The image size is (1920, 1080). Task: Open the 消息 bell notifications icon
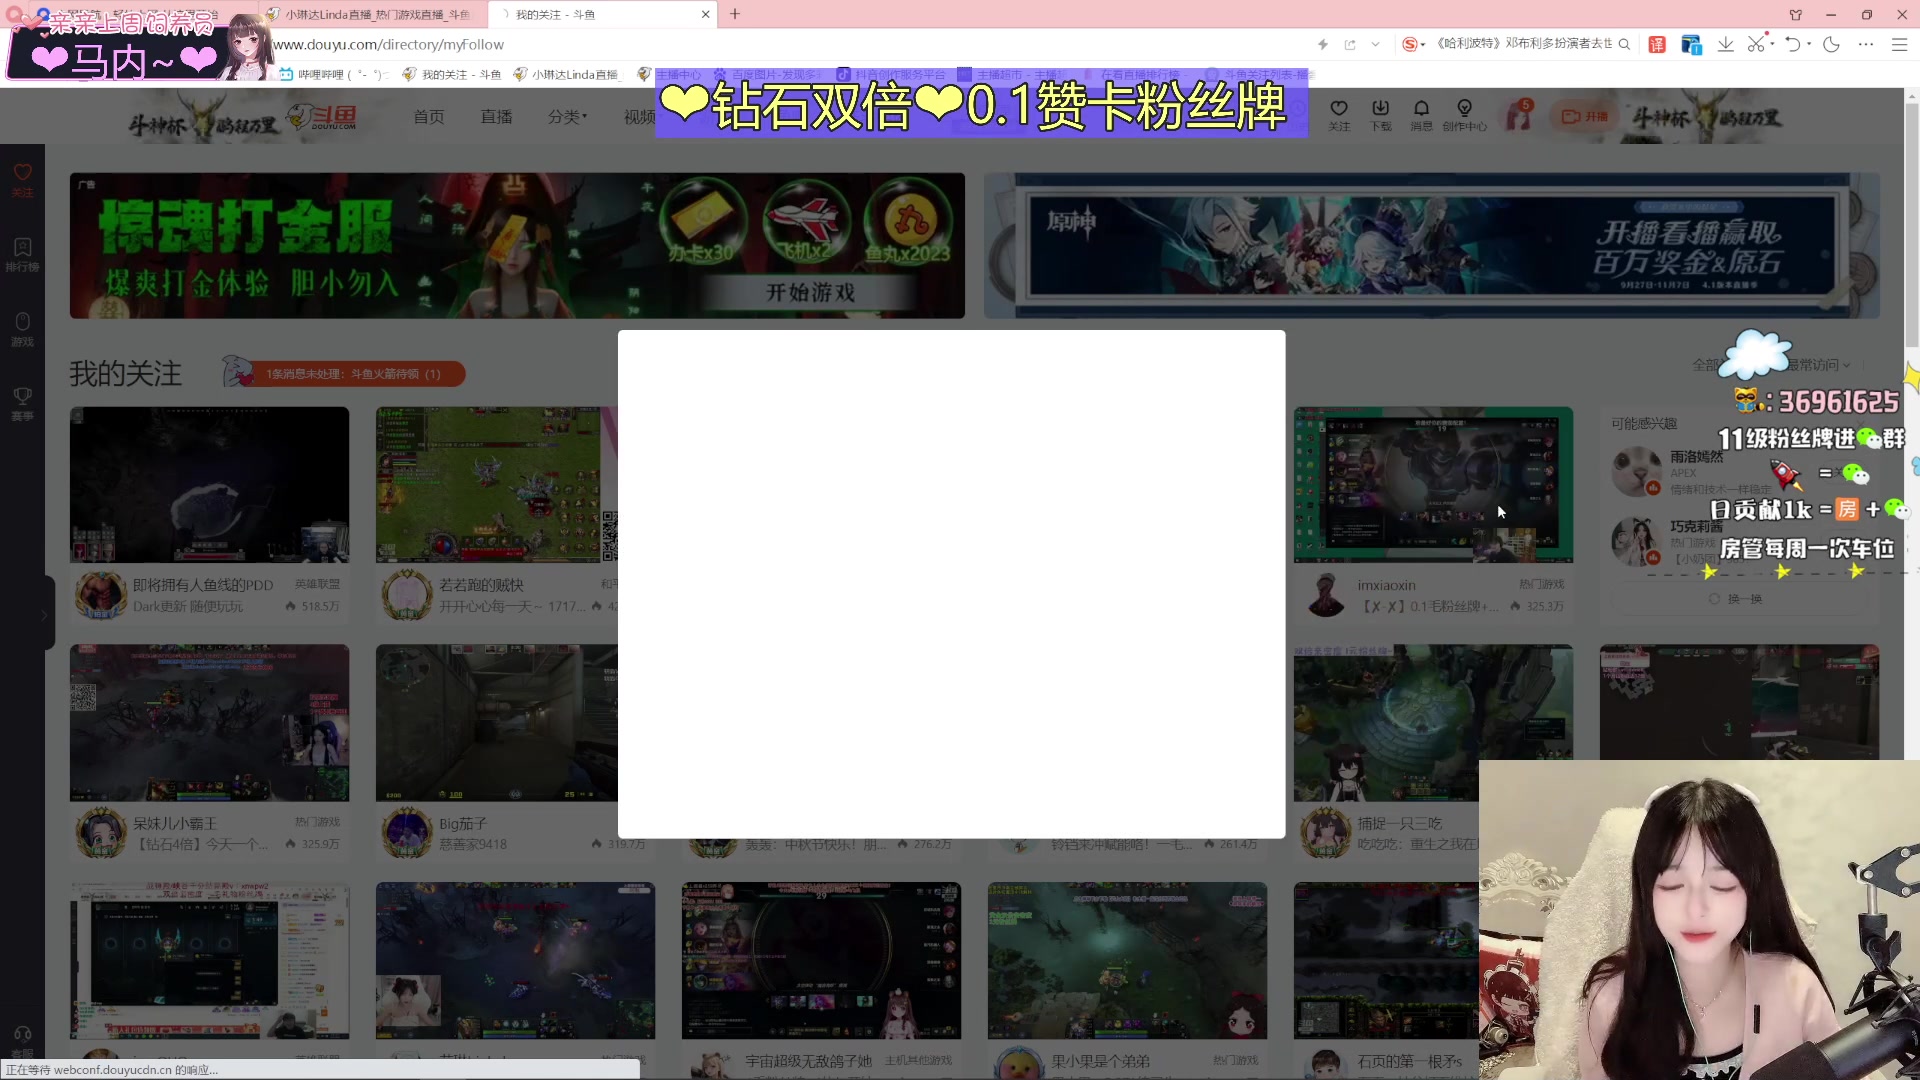click(x=1421, y=115)
